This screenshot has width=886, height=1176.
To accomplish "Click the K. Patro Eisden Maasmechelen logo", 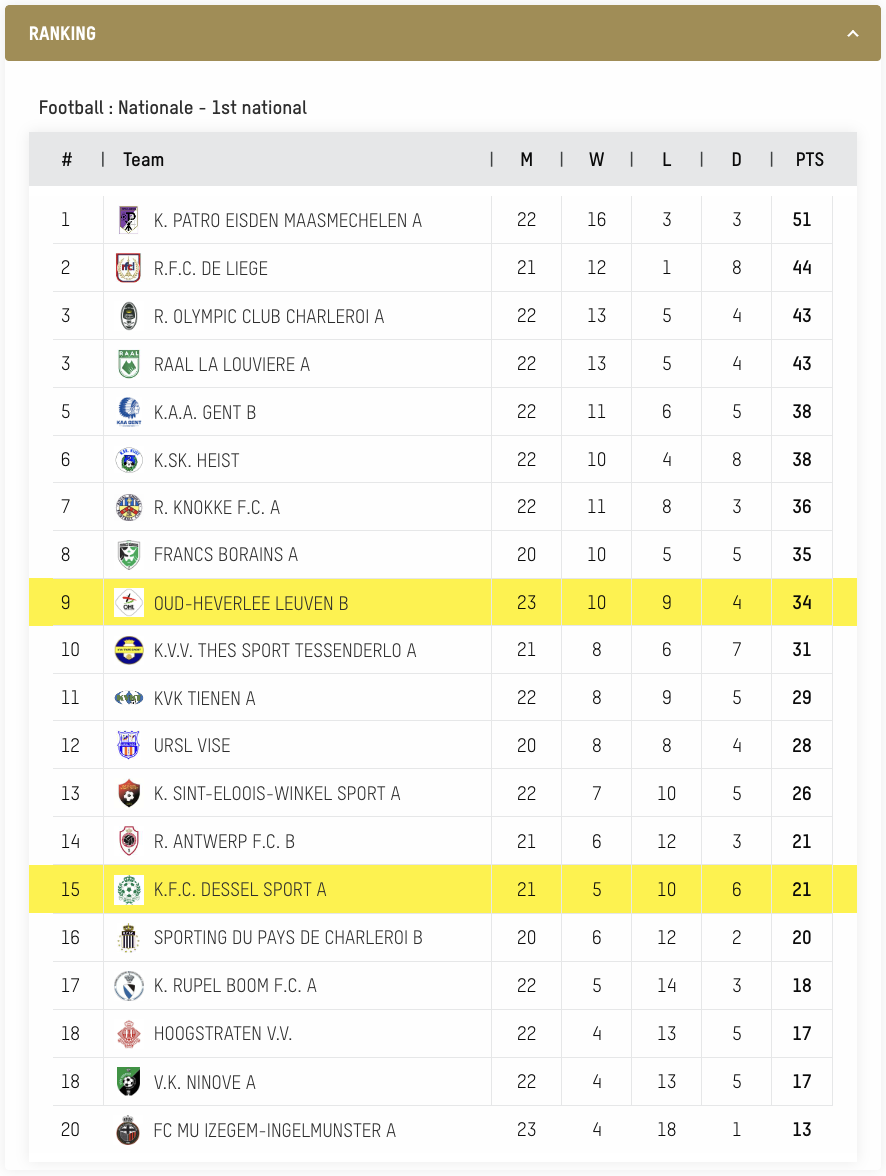I will pos(129,220).
